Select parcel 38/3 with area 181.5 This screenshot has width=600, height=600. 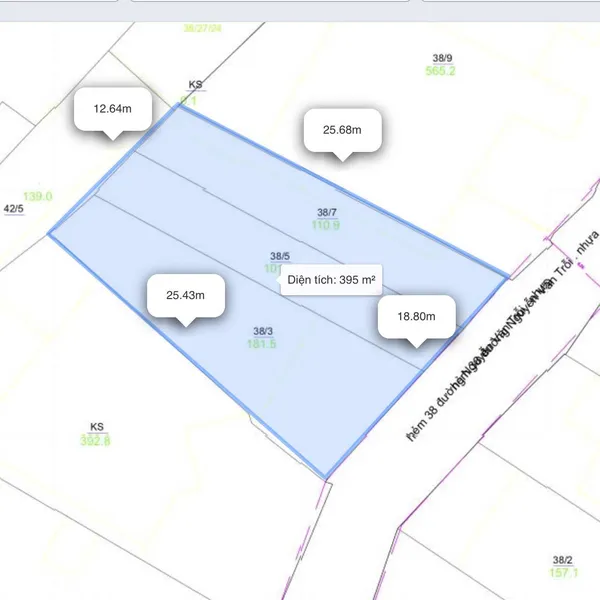[x=263, y=337]
